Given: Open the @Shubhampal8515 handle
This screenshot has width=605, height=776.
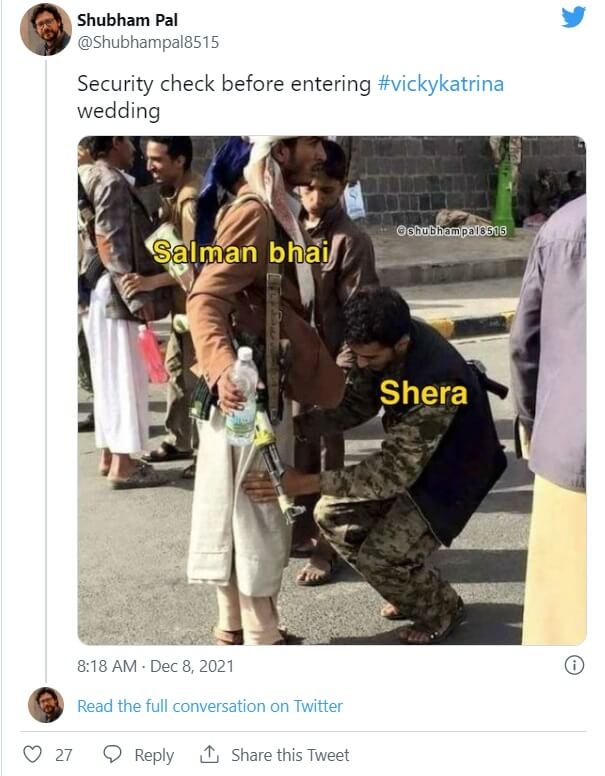Looking at the screenshot, I should coord(148,43).
